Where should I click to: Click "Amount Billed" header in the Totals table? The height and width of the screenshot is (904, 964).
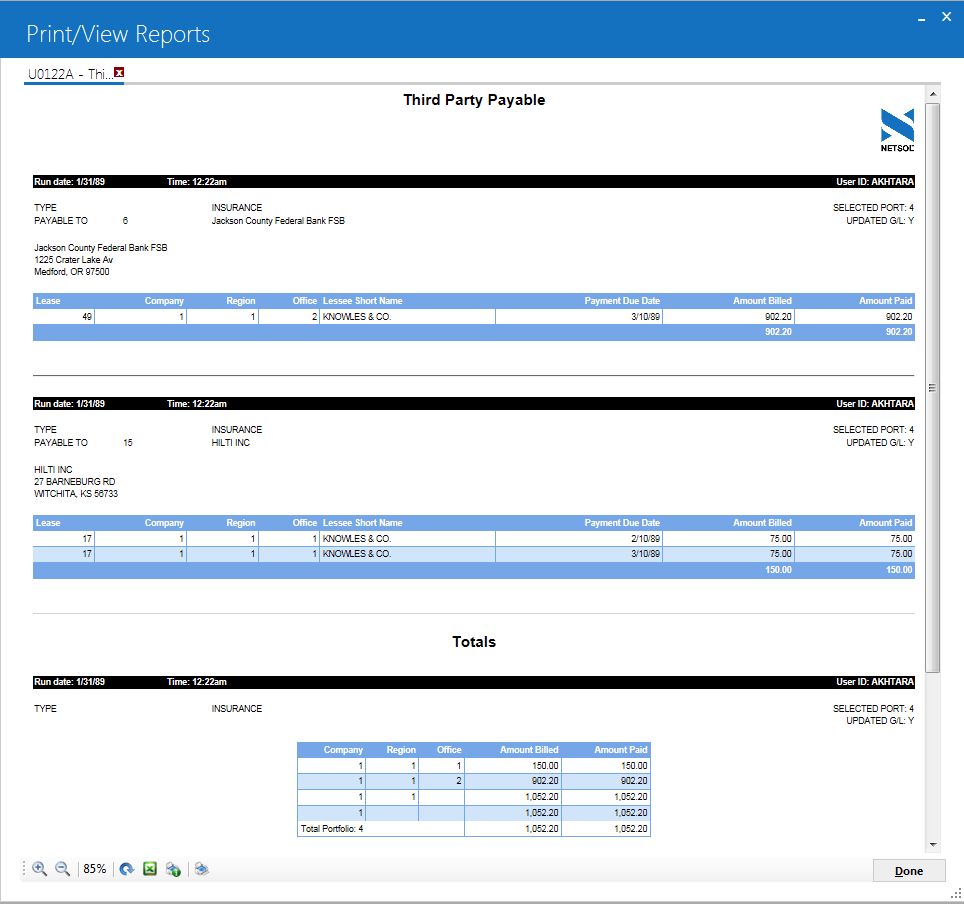point(529,750)
